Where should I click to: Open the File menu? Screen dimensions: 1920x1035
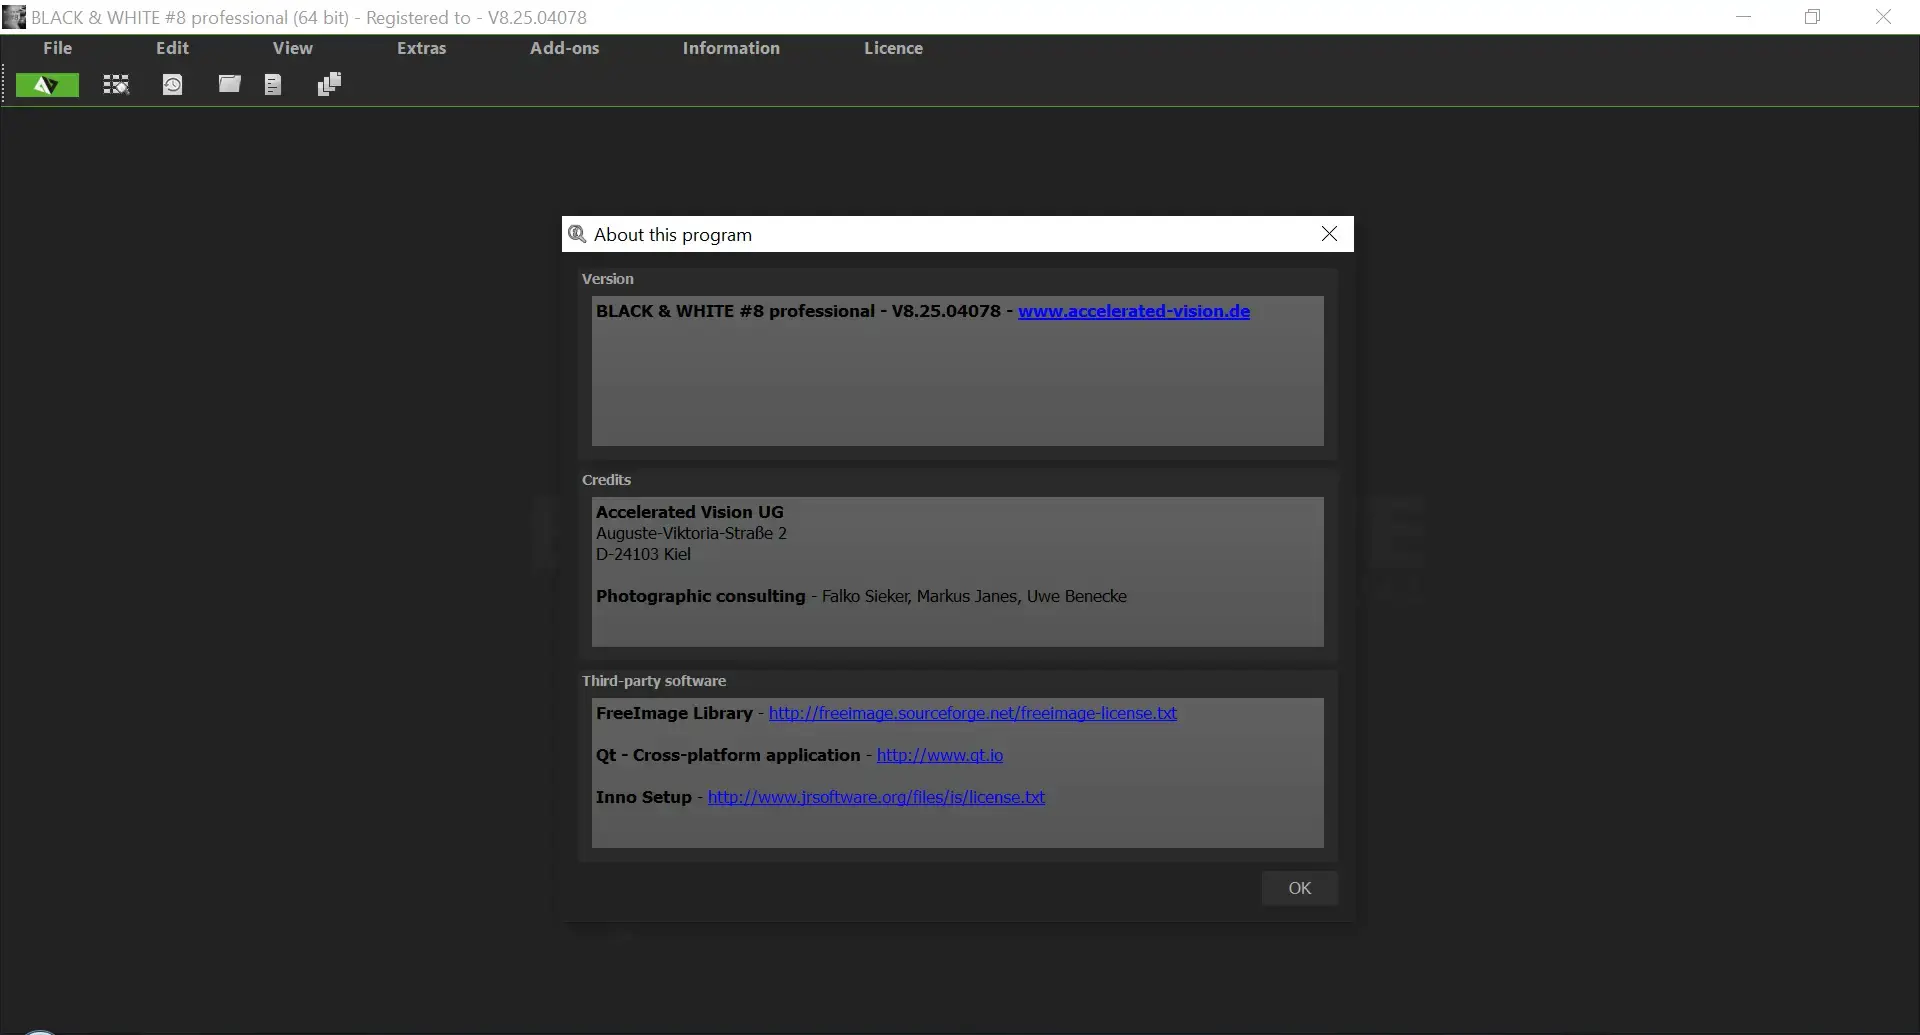[56, 47]
